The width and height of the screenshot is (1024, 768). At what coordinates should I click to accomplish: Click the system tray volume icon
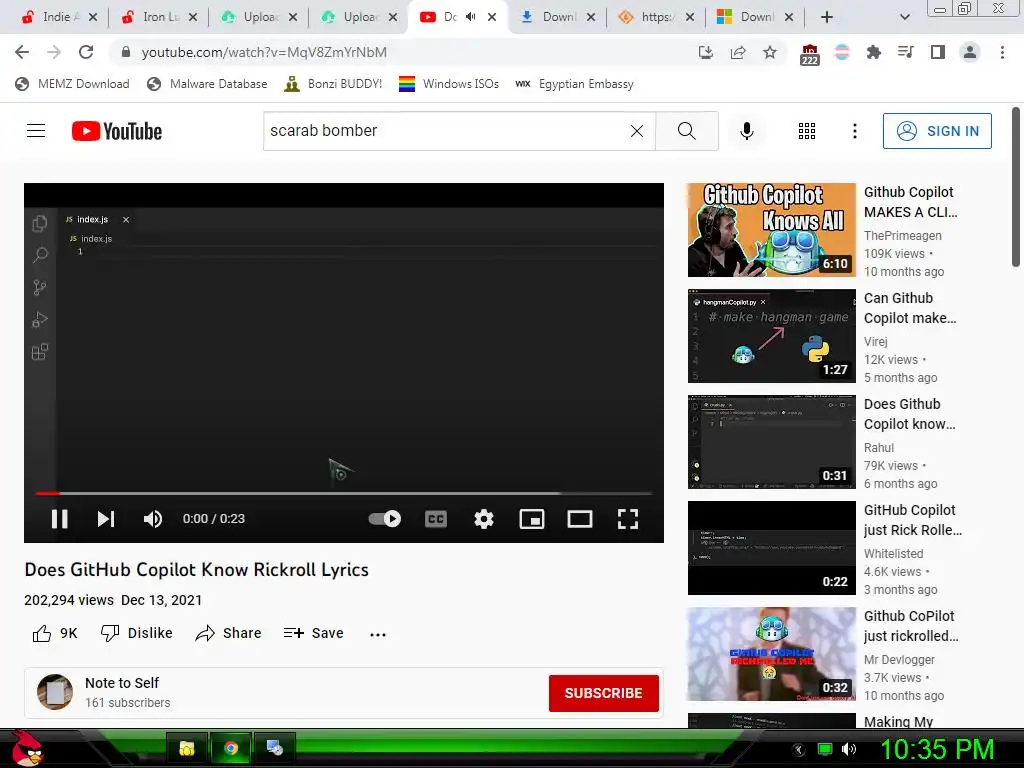849,749
